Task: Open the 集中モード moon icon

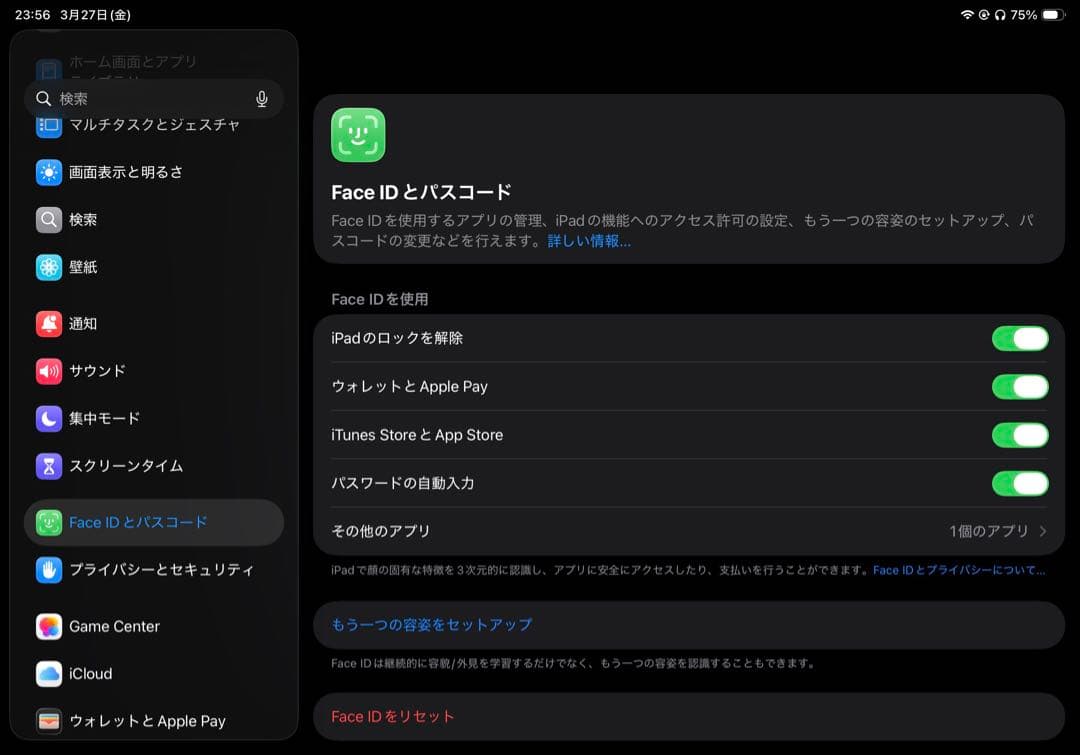Action: [49, 419]
